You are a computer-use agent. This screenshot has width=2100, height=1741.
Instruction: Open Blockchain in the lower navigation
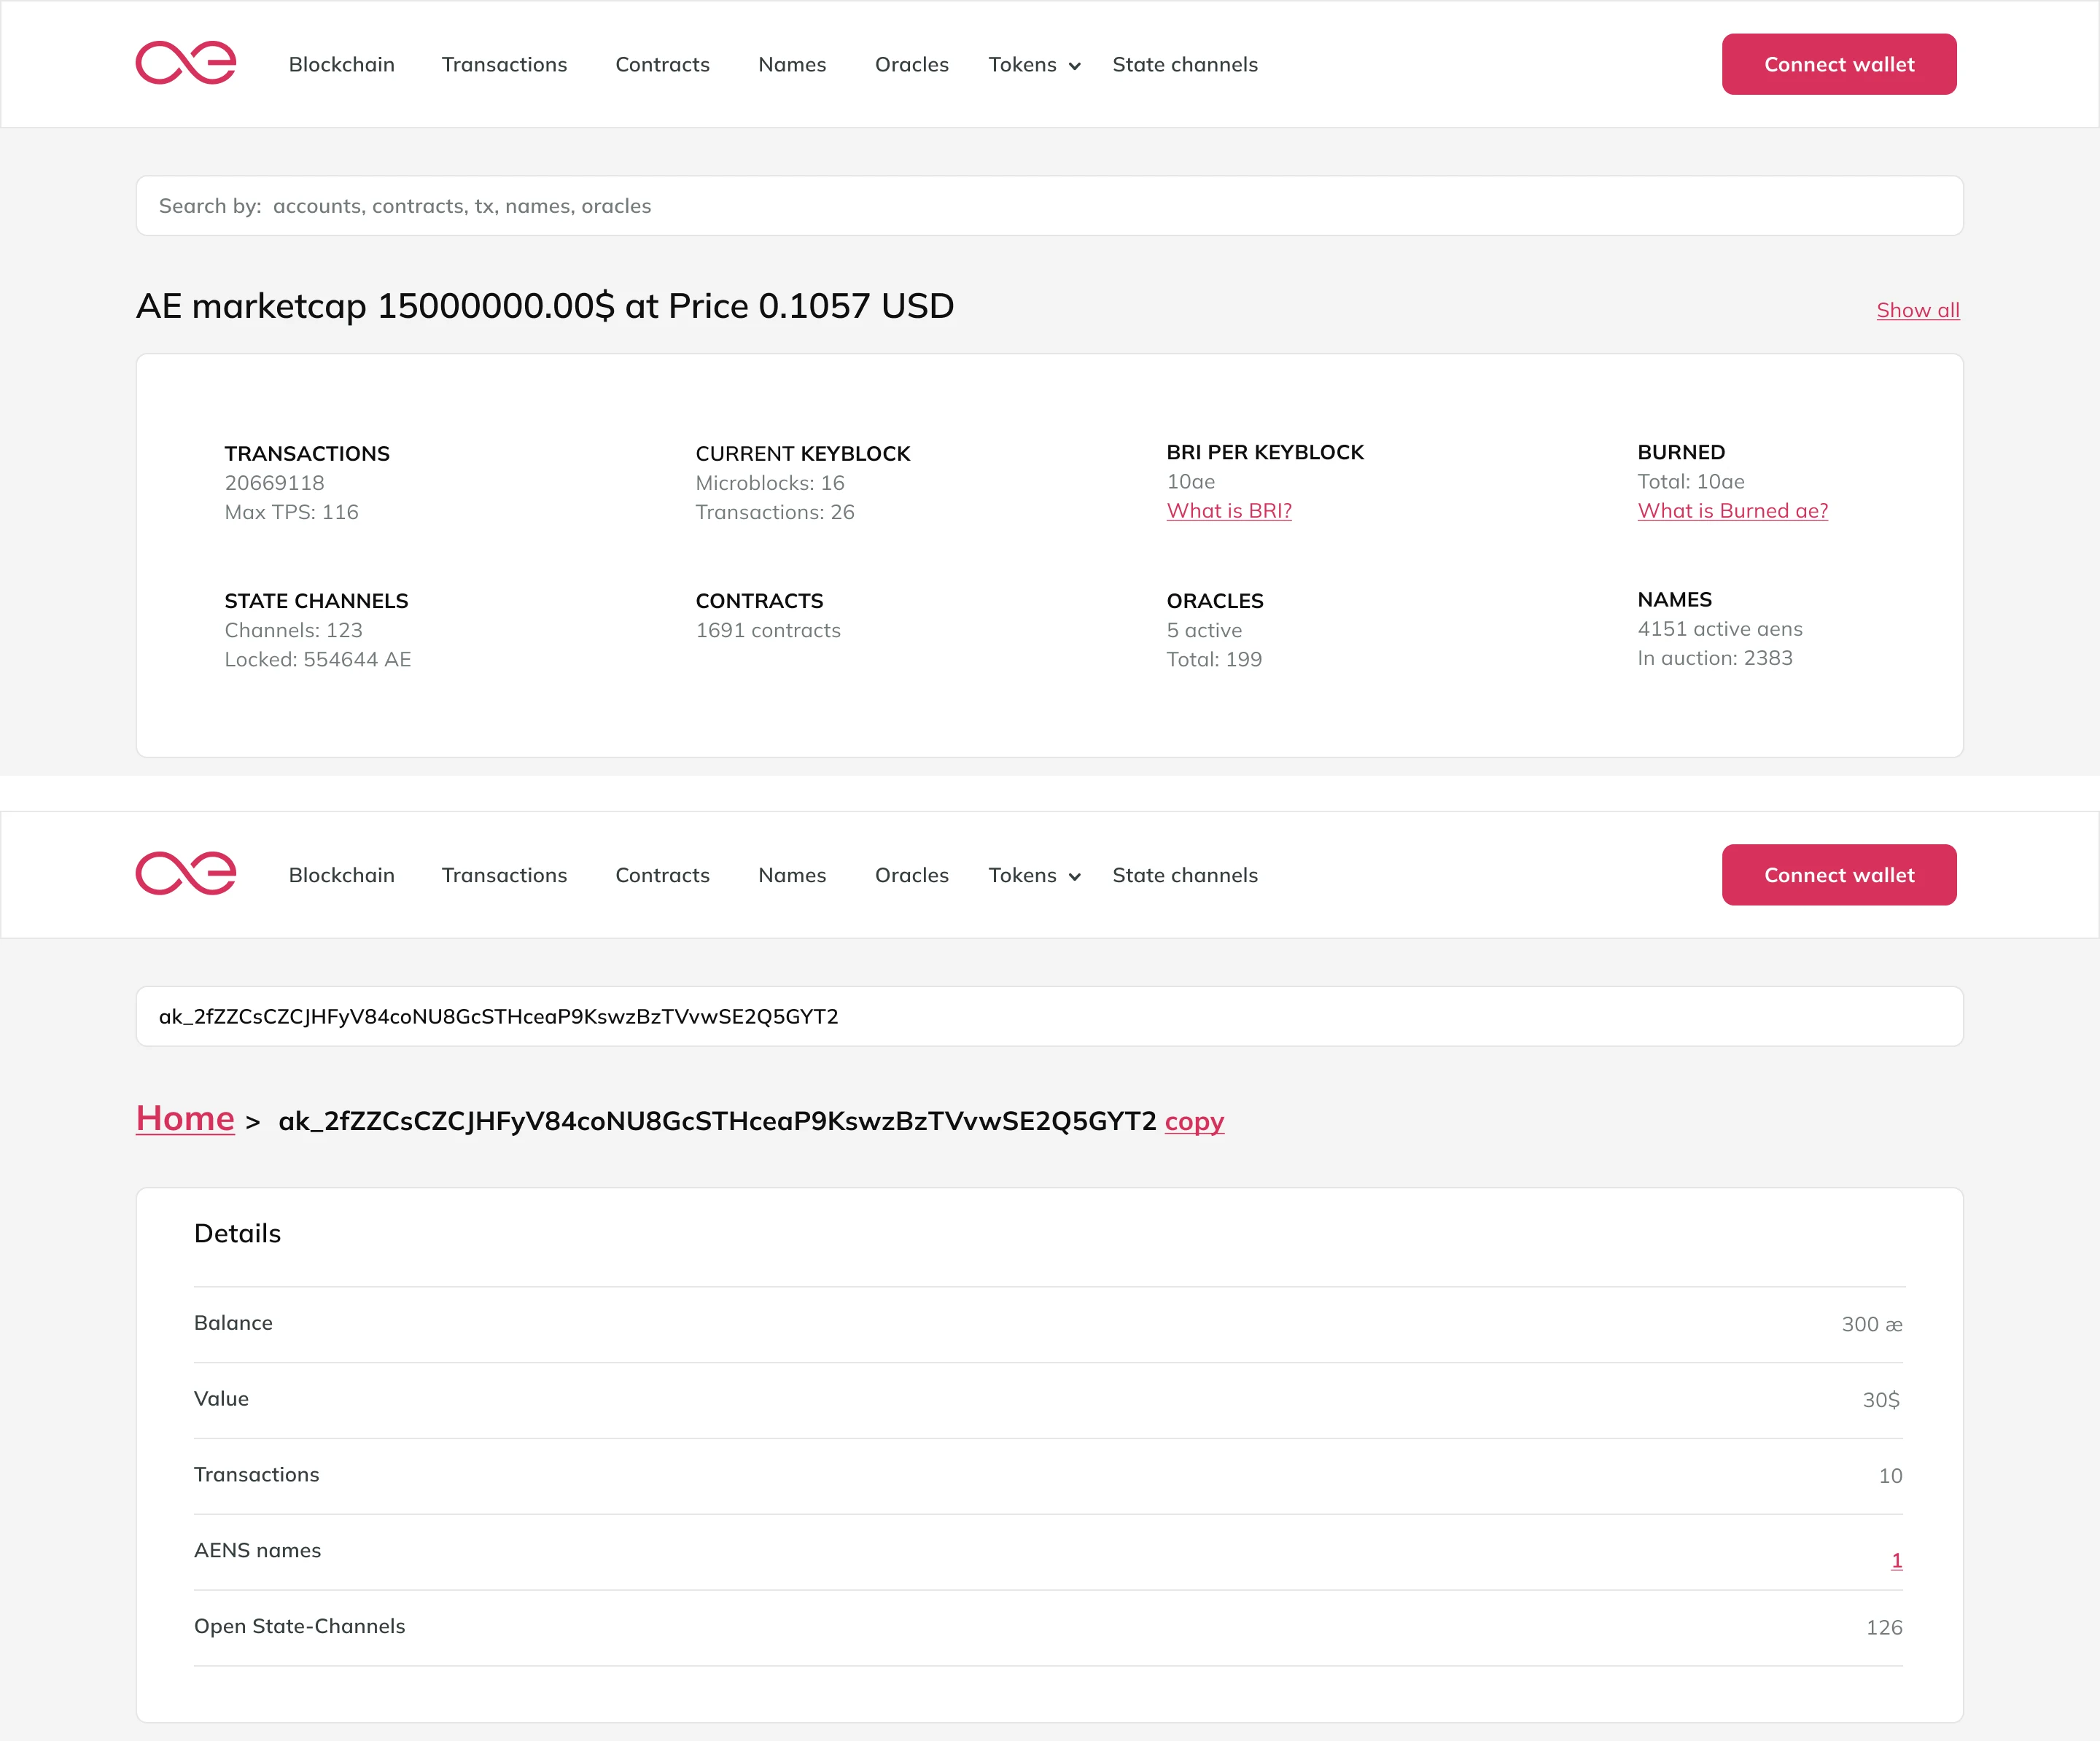[x=342, y=875]
